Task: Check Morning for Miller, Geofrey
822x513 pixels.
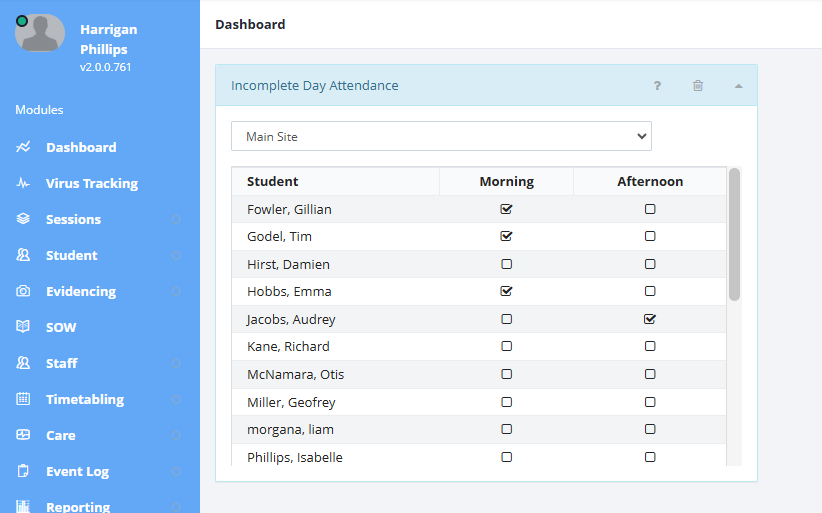Action: [x=506, y=402]
